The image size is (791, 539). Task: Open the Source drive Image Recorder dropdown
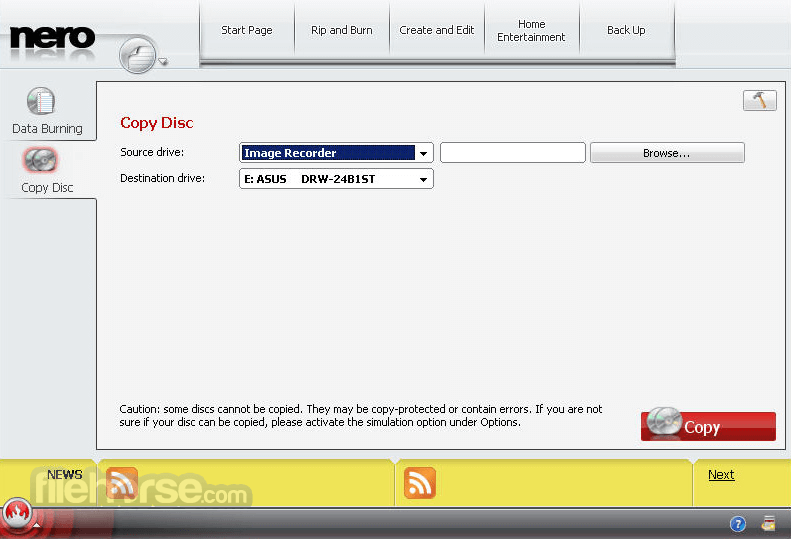336,152
